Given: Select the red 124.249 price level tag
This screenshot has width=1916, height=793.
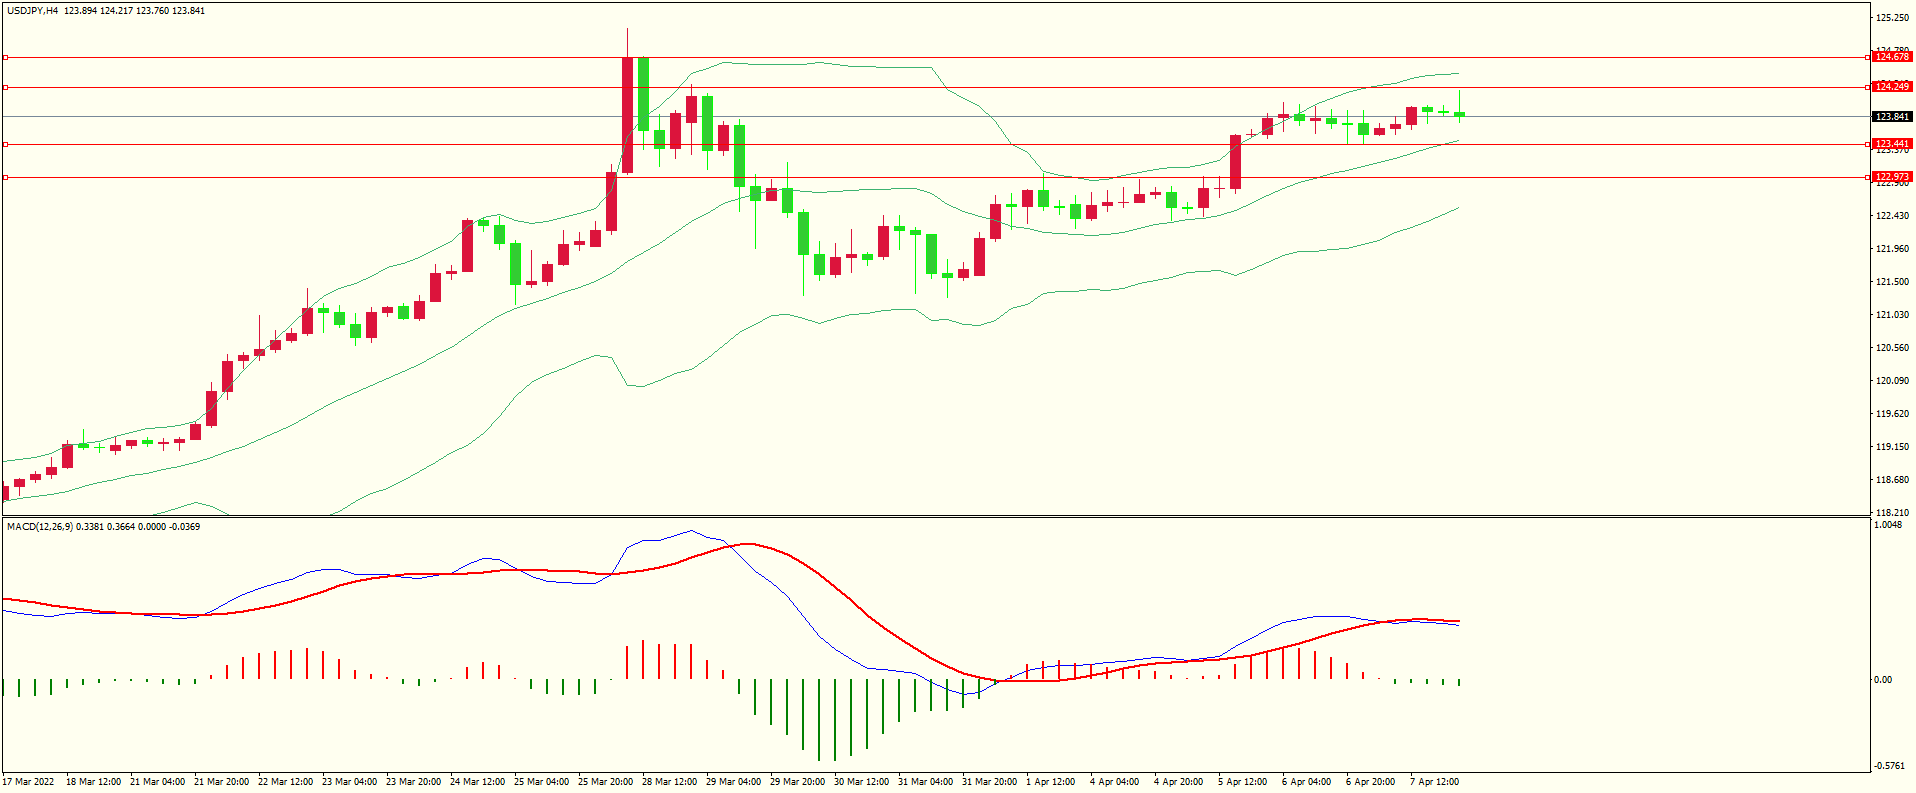Looking at the screenshot, I should [x=1892, y=87].
